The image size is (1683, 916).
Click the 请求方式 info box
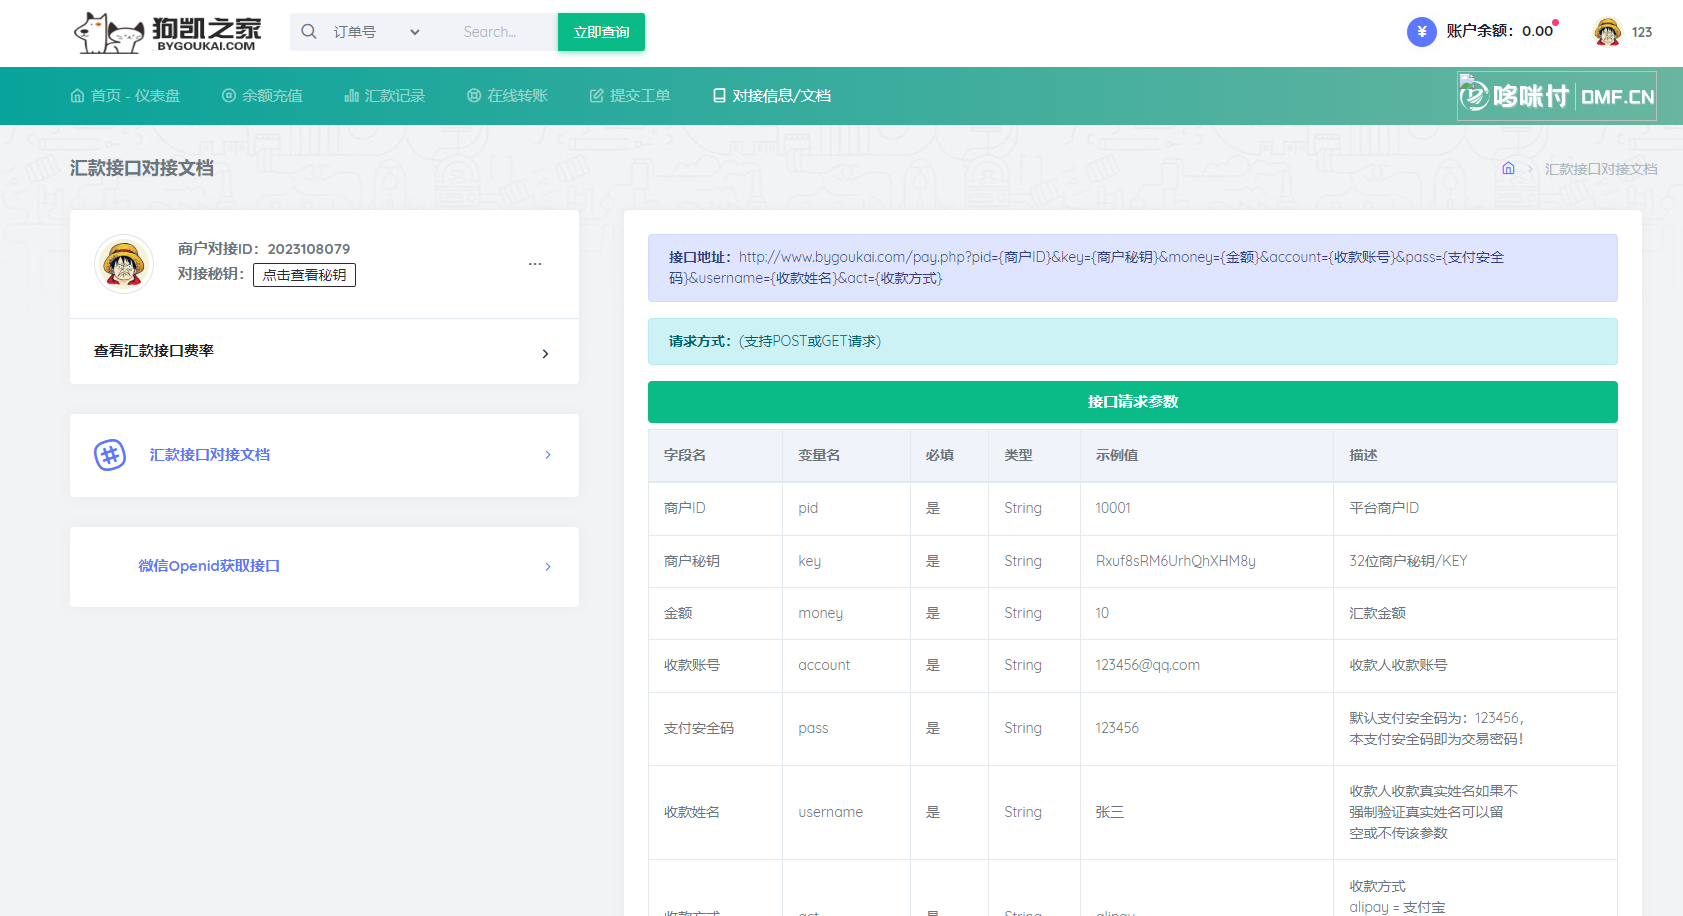click(1133, 342)
